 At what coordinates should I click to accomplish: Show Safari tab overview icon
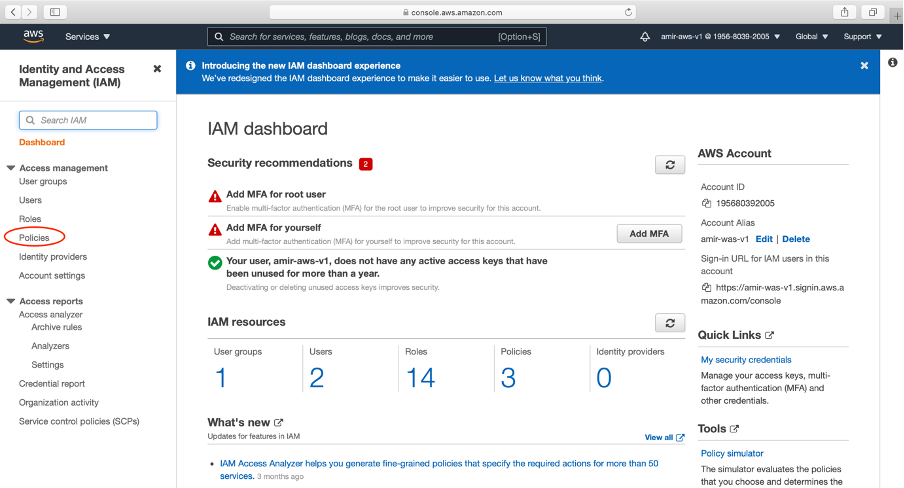point(873,12)
